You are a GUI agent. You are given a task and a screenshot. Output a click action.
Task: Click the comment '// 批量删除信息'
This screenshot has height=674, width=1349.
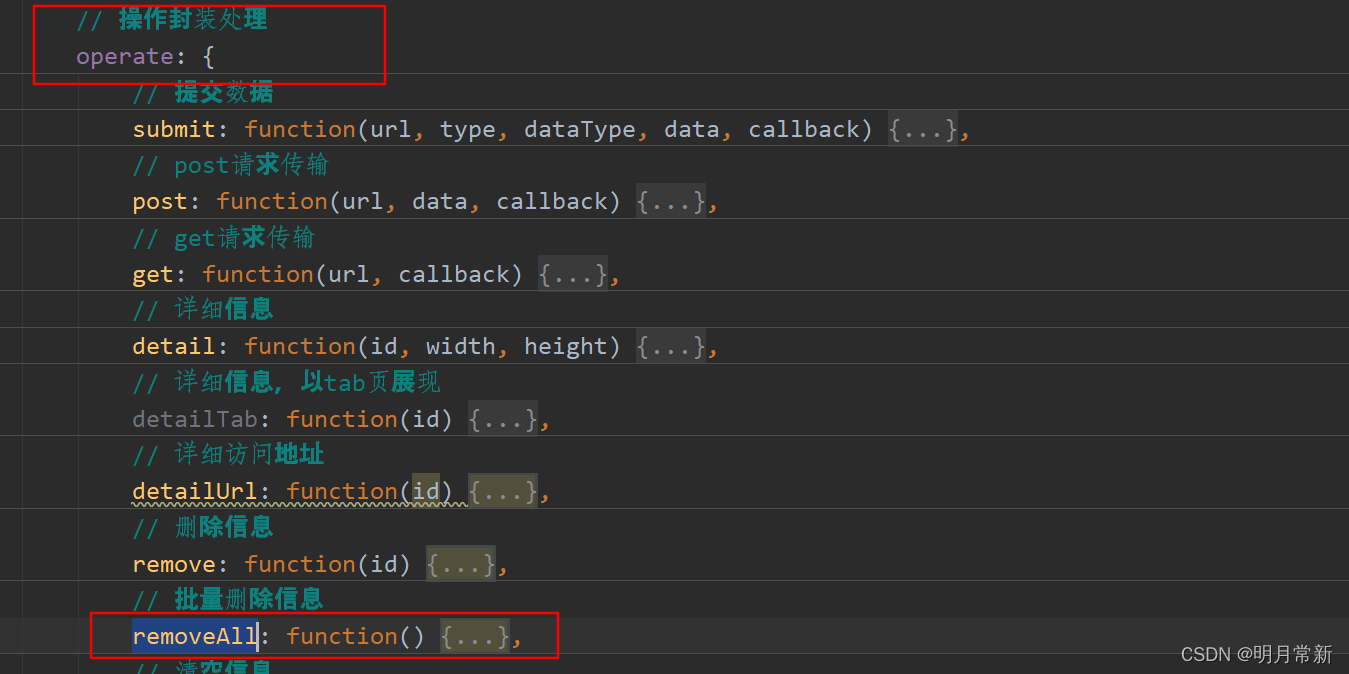227,599
